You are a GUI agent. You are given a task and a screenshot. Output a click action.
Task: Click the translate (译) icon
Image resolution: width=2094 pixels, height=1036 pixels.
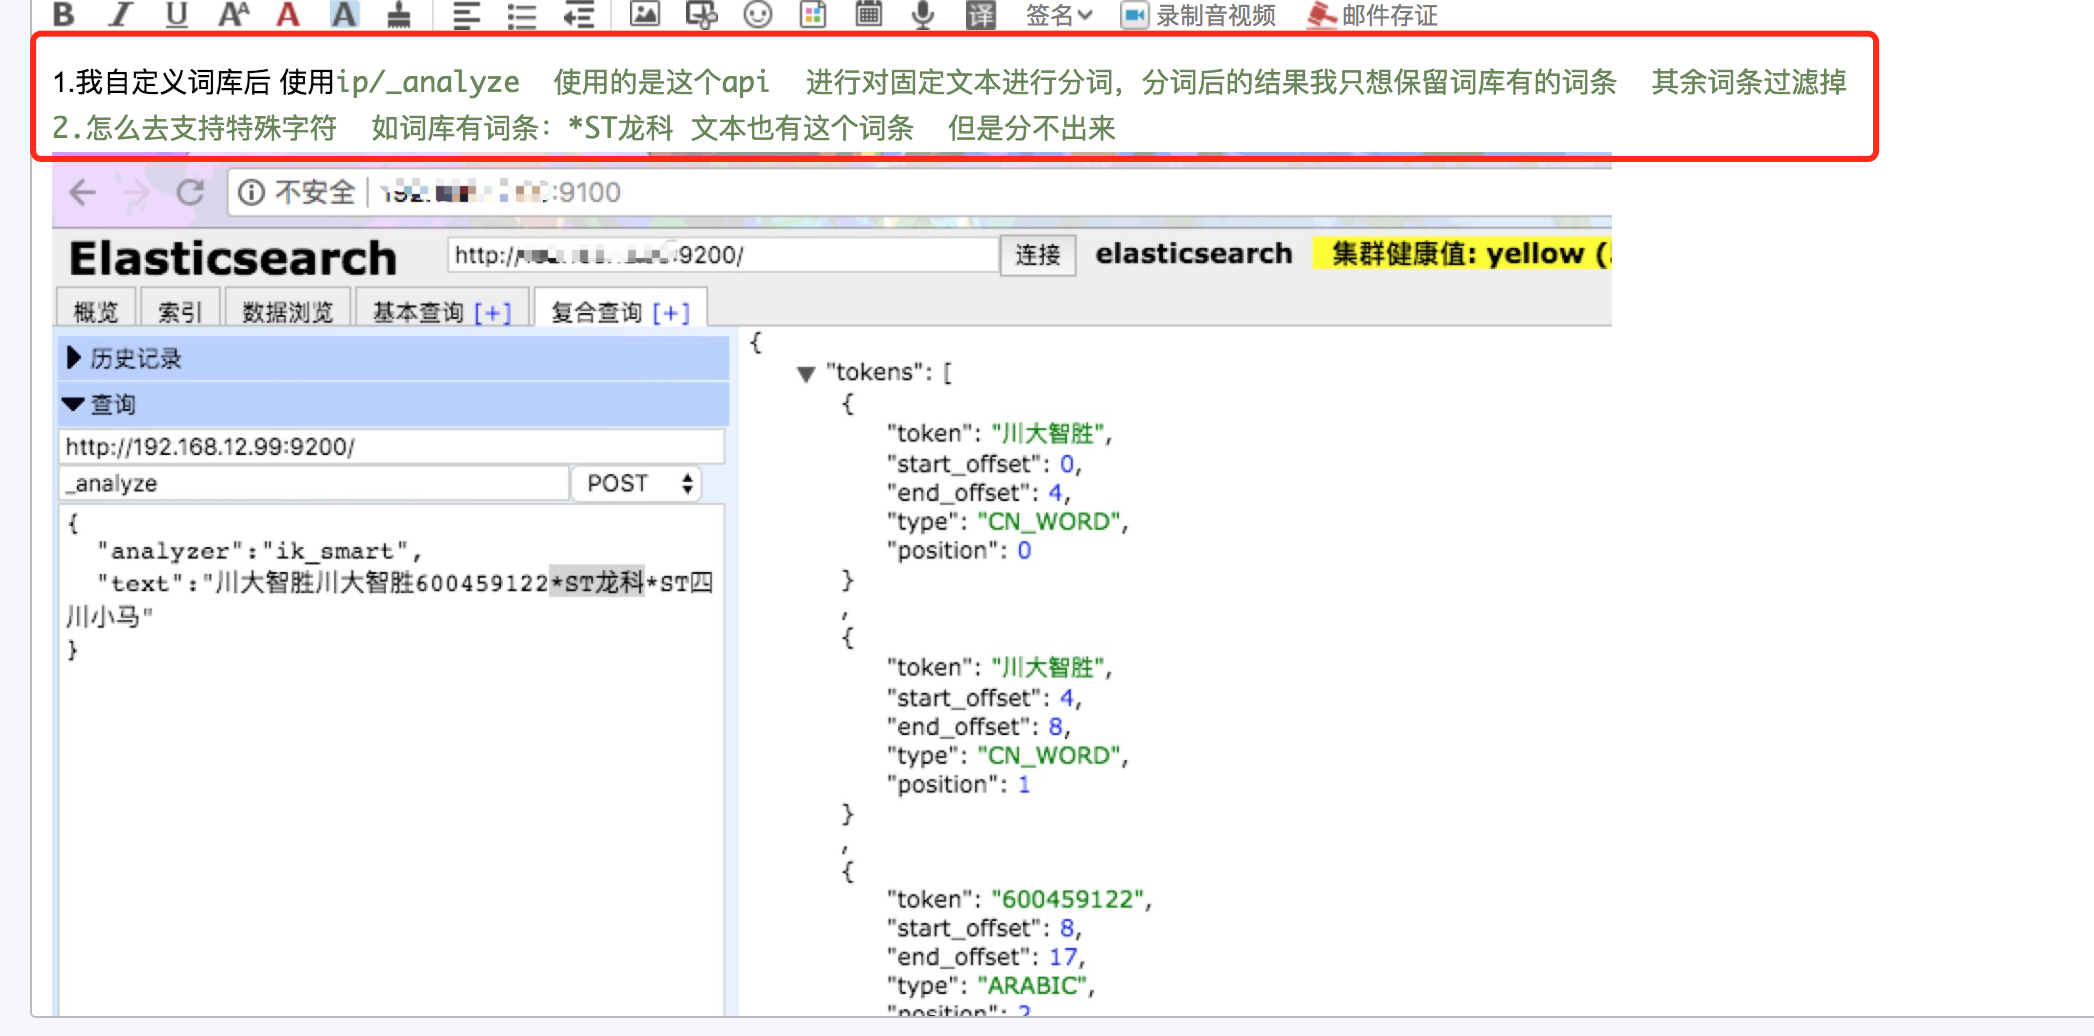point(981,14)
